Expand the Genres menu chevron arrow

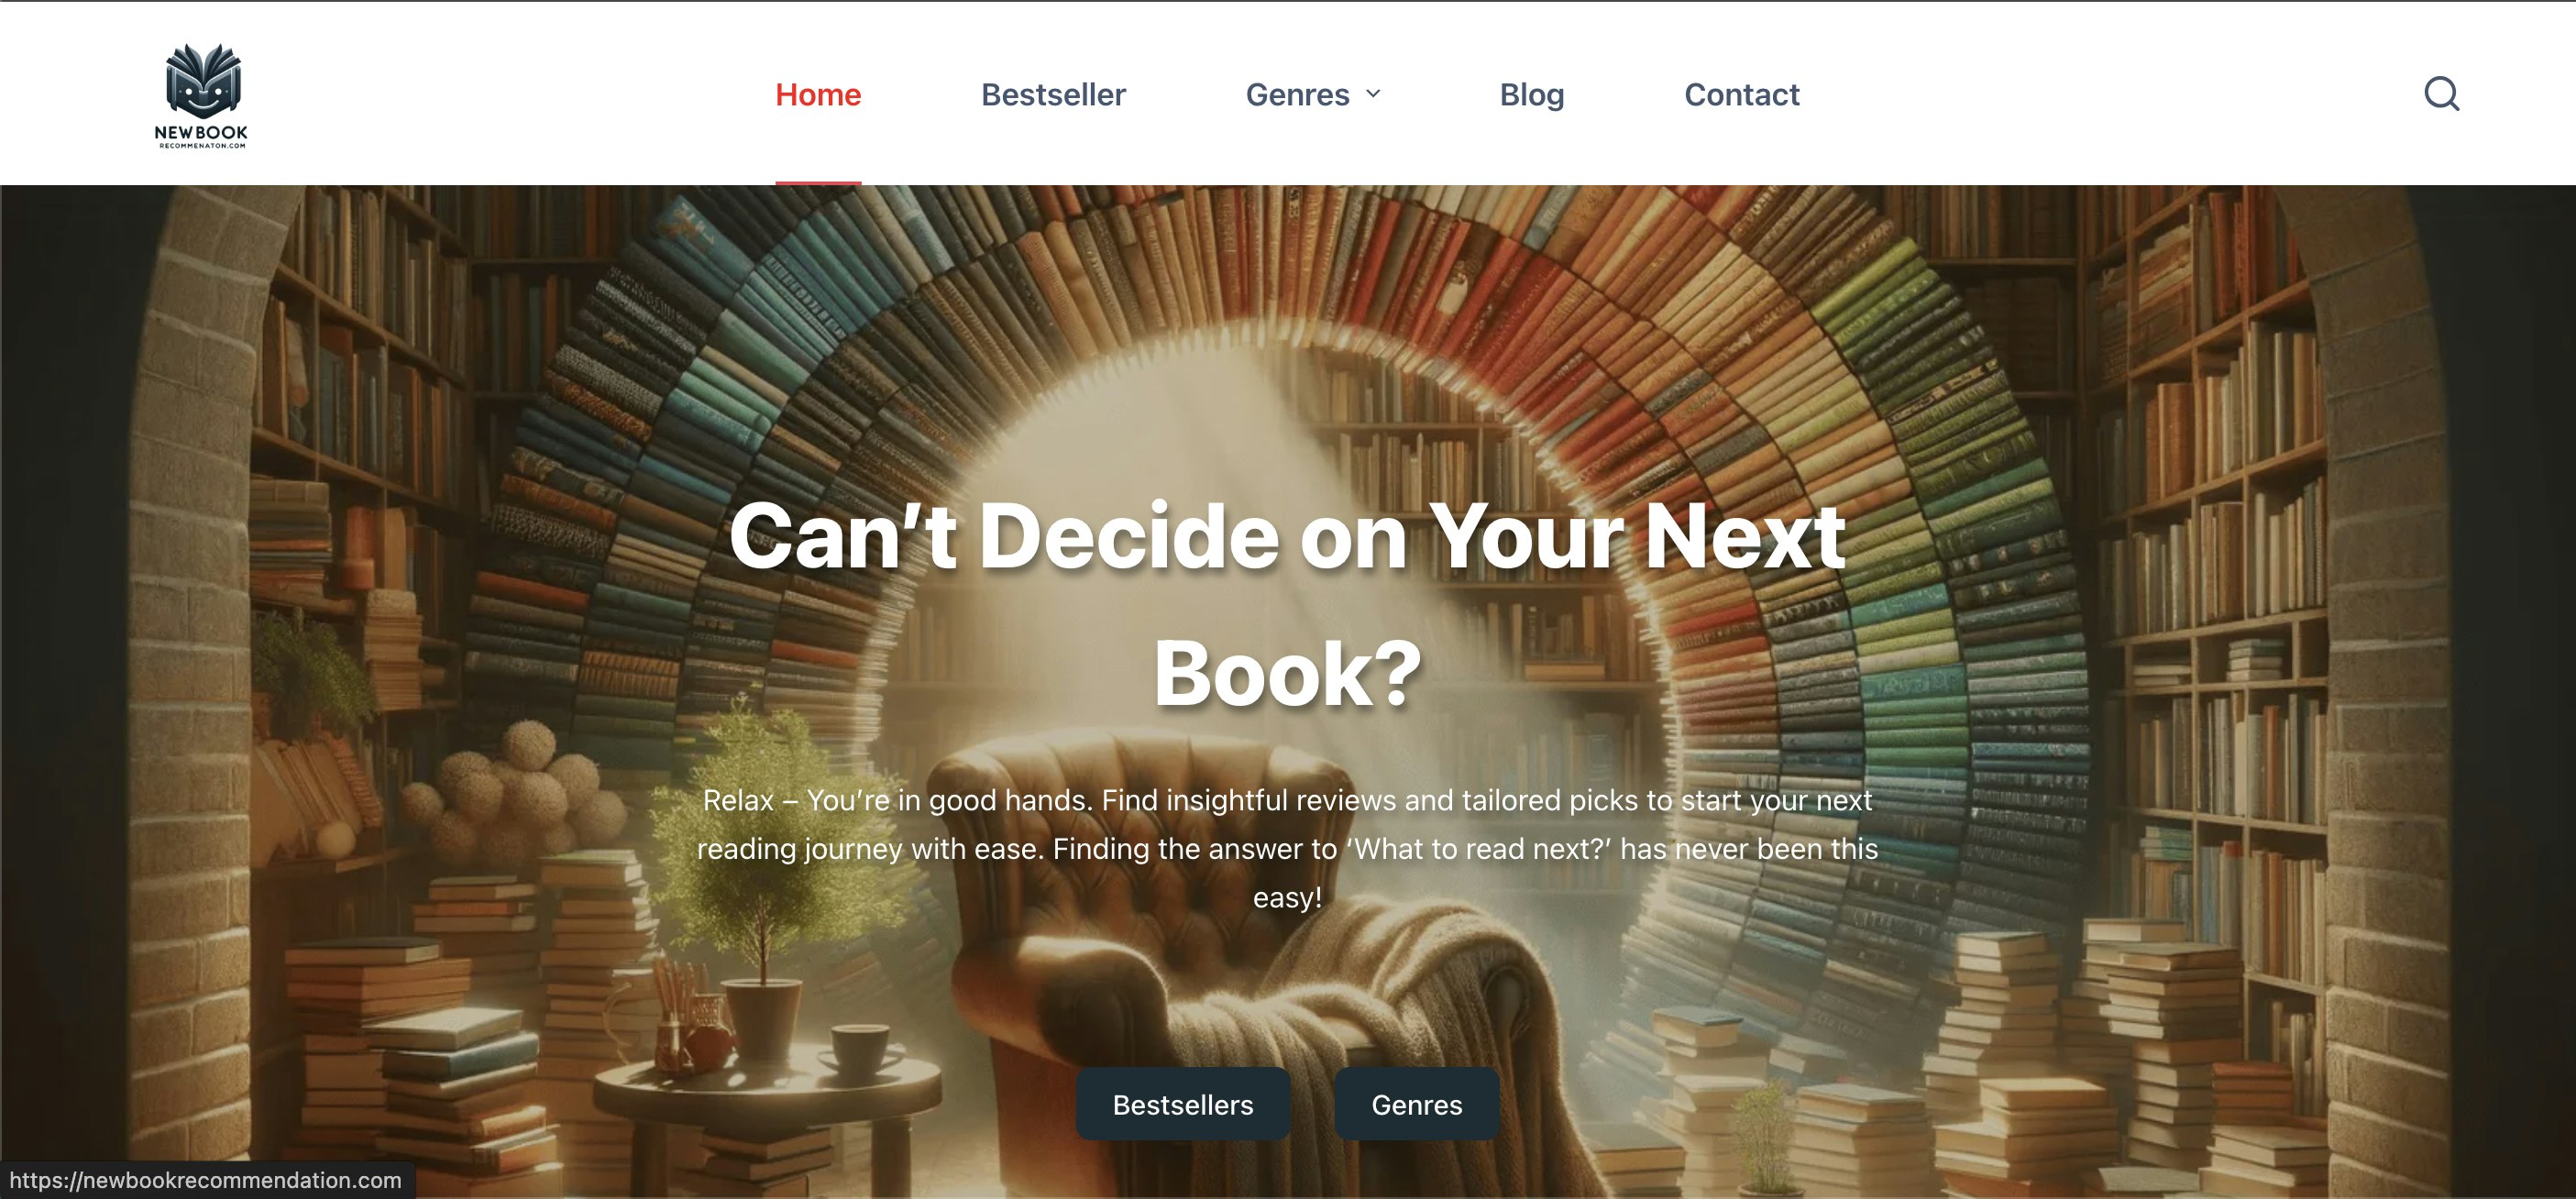tap(1374, 94)
